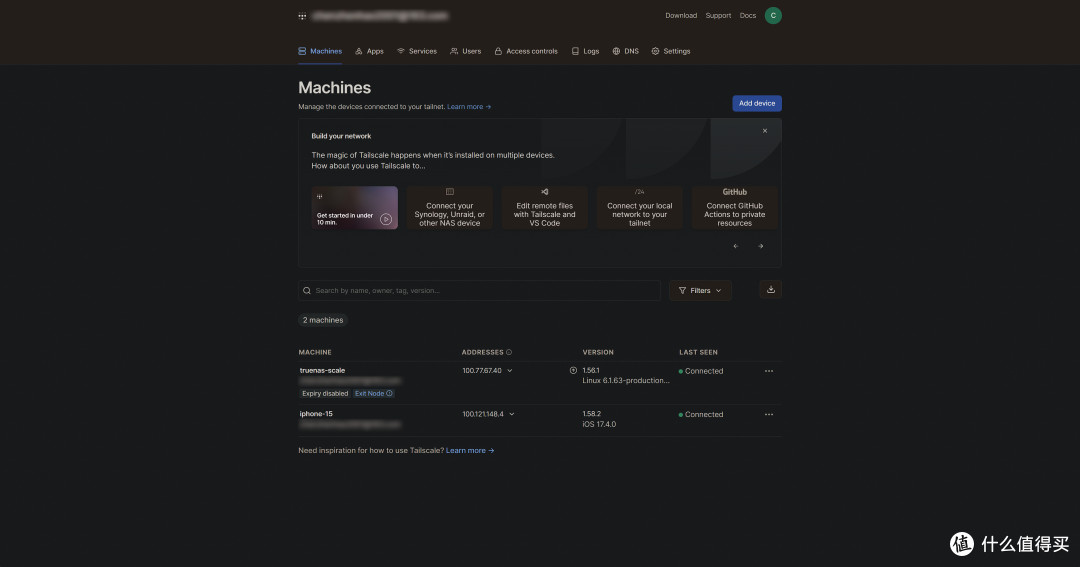The image size is (1080, 567).
Task: Go to next suggestion cards arrow
Action: point(760,246)
